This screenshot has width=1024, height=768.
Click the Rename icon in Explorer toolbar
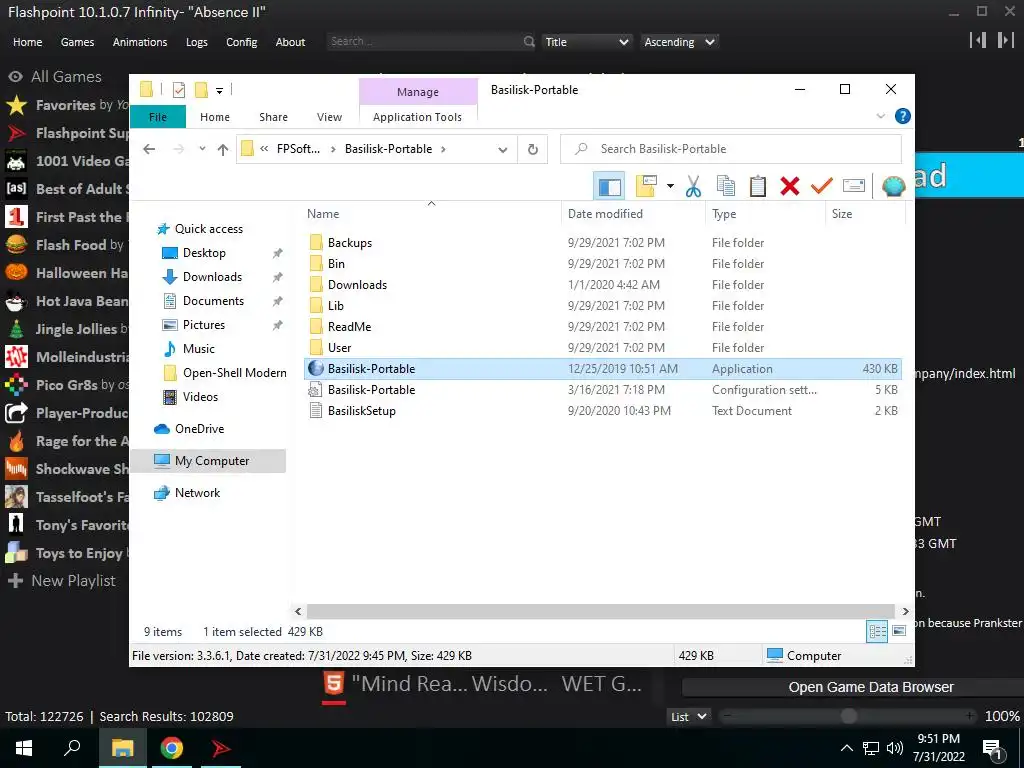point(854,186)
